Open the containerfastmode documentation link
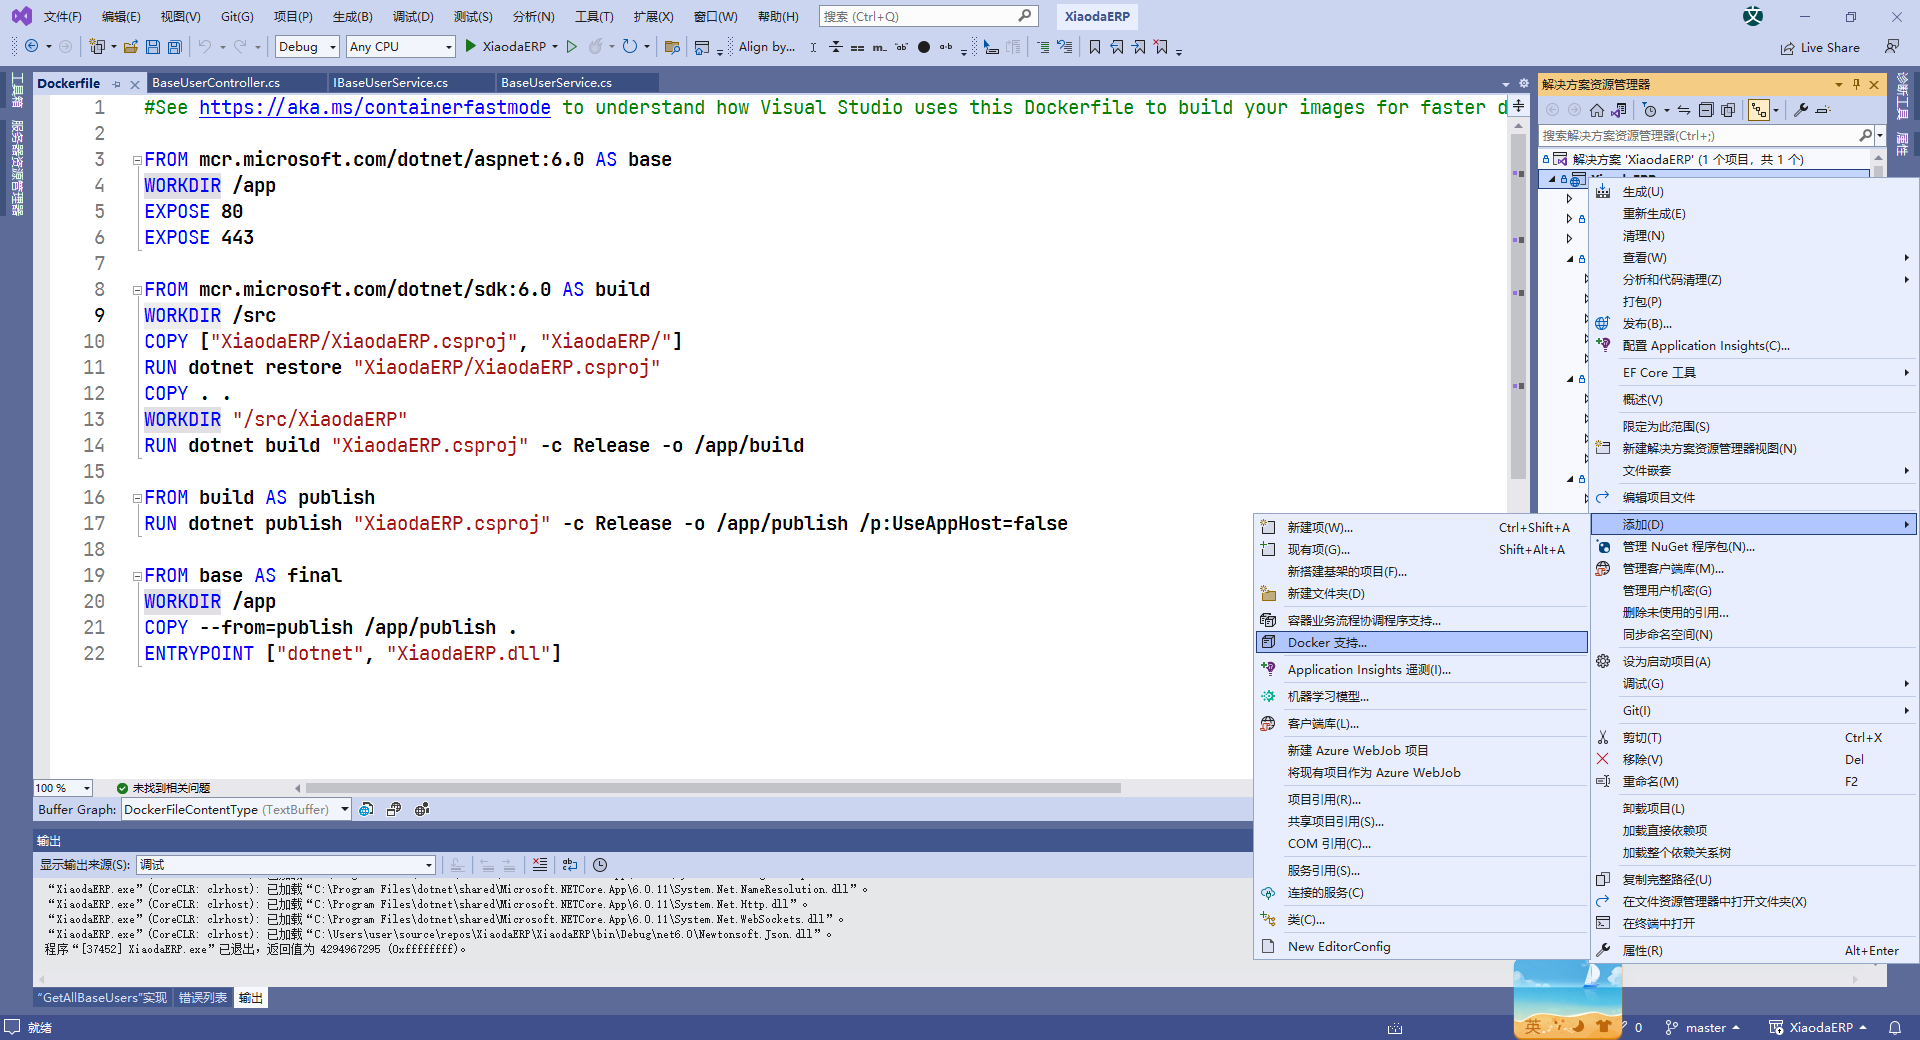 374,107
